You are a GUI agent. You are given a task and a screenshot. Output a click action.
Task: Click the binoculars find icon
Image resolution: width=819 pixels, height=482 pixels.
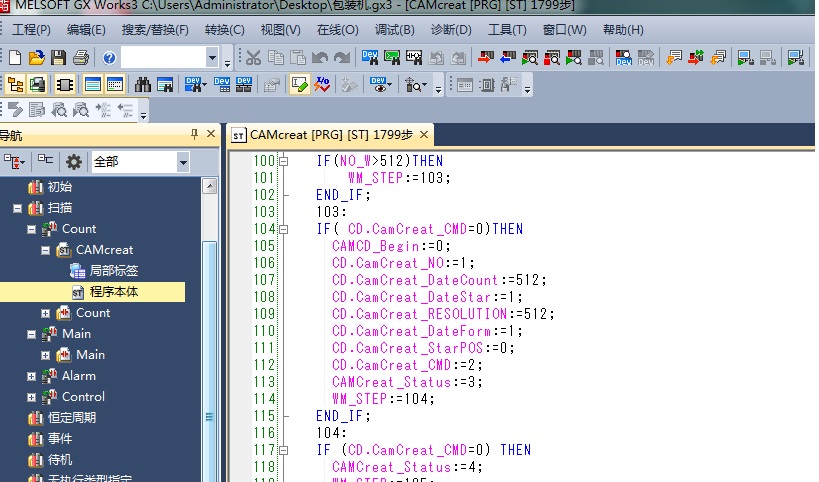[x=143, y=85]
